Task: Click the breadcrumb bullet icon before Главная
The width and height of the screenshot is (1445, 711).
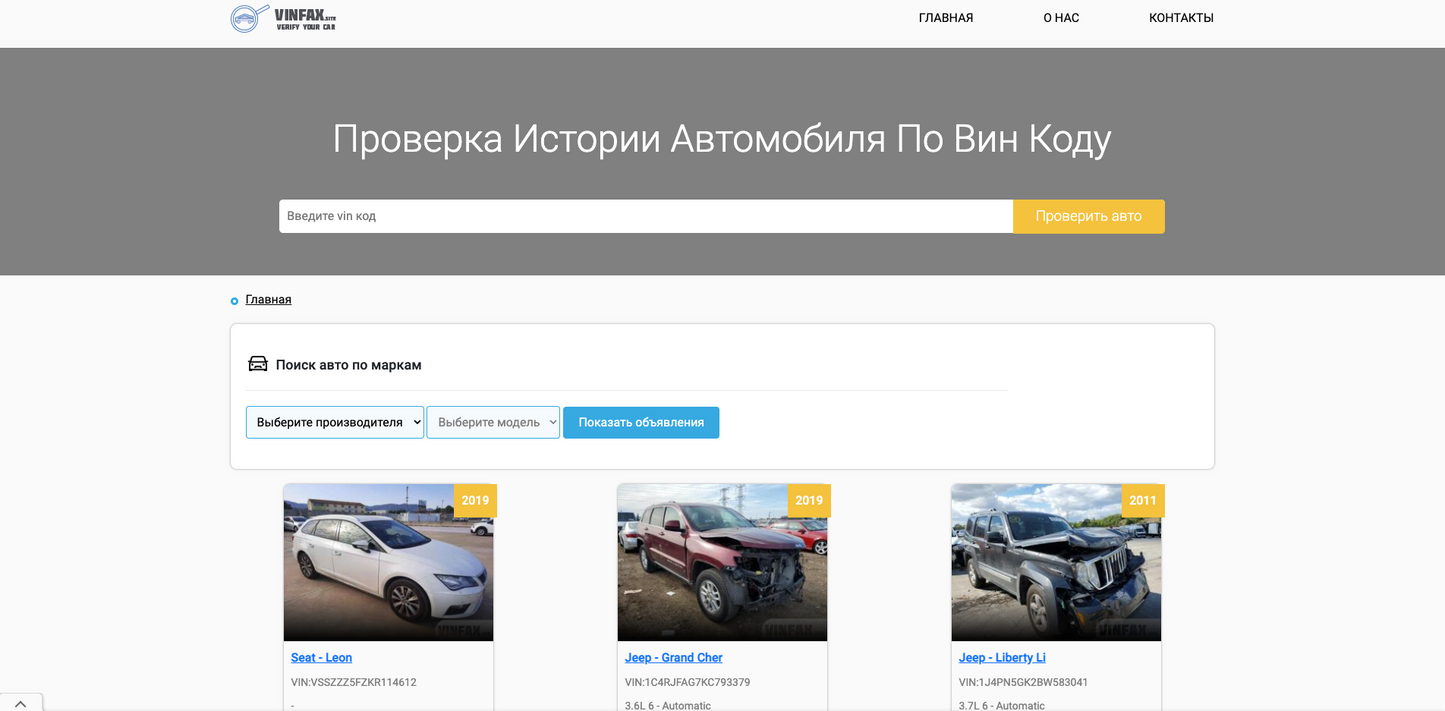Action: click(x=235, y=300)
